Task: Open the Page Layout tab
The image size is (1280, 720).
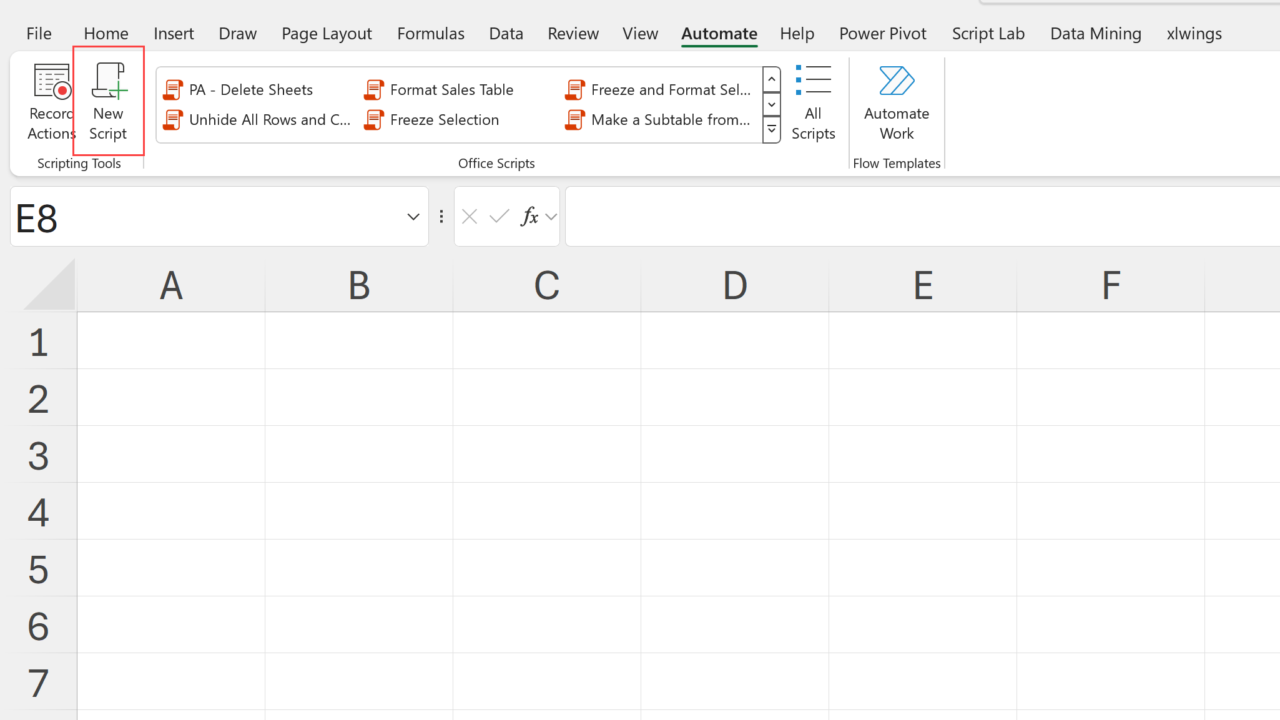Action: pyautogui.click(x=326, y=34)
